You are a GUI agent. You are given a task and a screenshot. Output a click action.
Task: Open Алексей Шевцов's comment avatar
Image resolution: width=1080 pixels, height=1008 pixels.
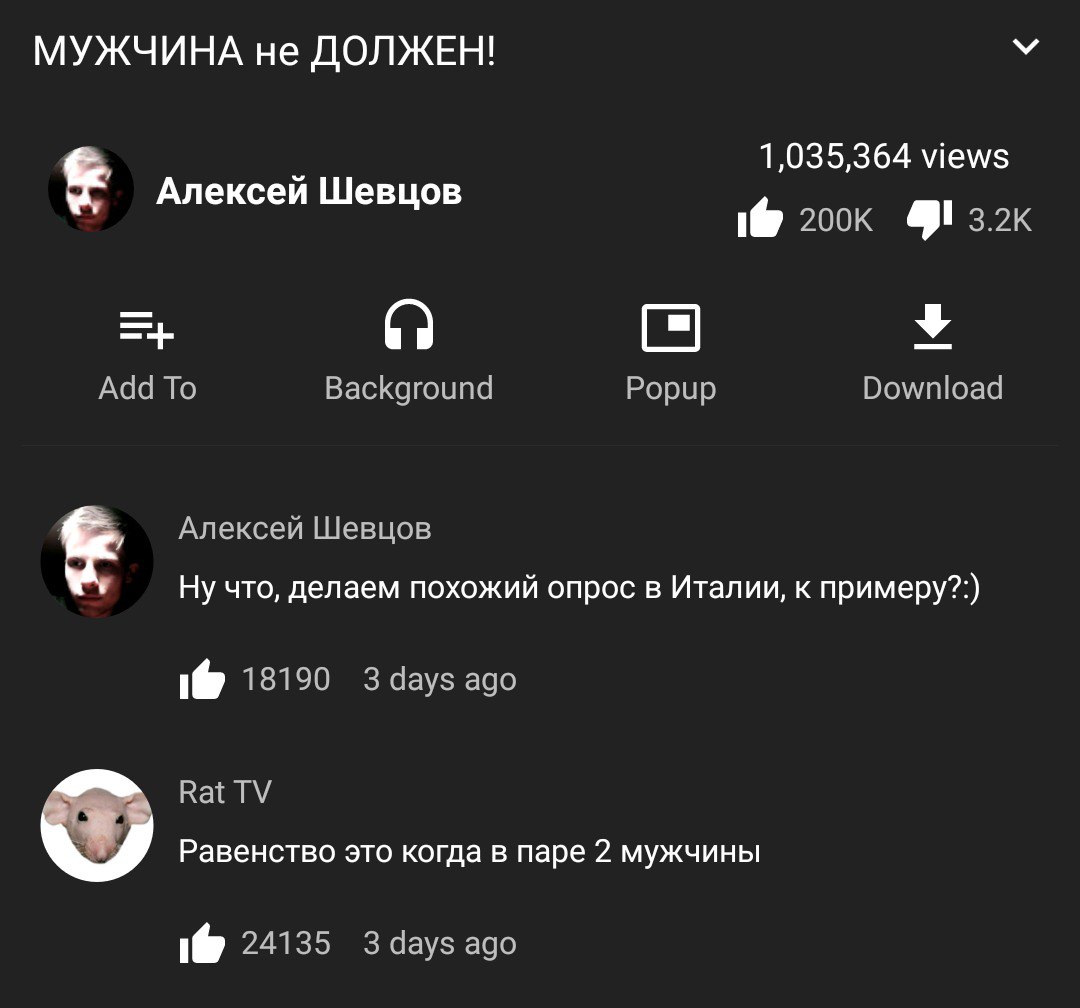[x=96, y=562]
